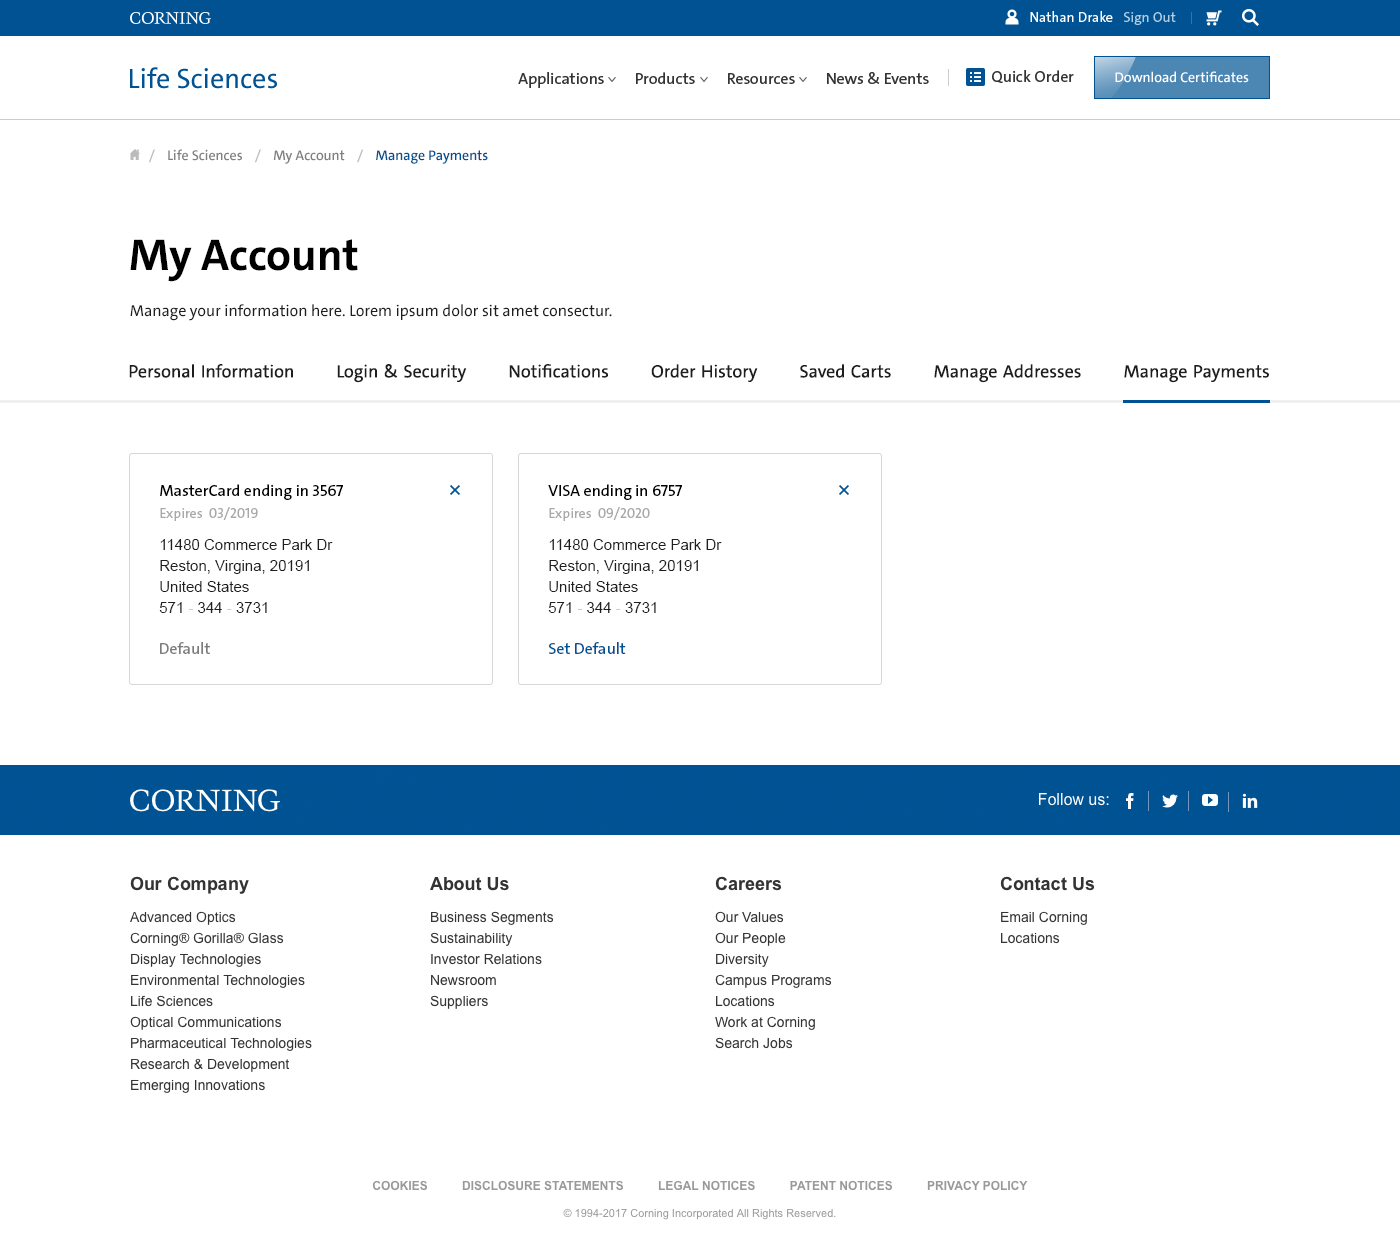This screenshot has height=1241, width=1400.
Task: Open Search Jobs careers link
Action: [754, 1043]
